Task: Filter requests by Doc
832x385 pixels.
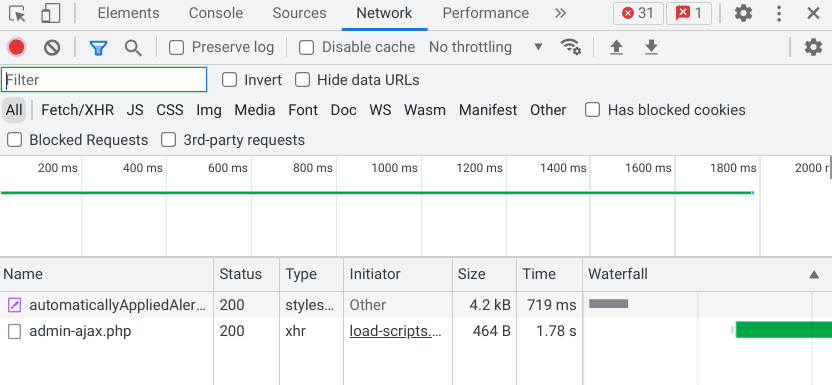Action: click(344, 110)
